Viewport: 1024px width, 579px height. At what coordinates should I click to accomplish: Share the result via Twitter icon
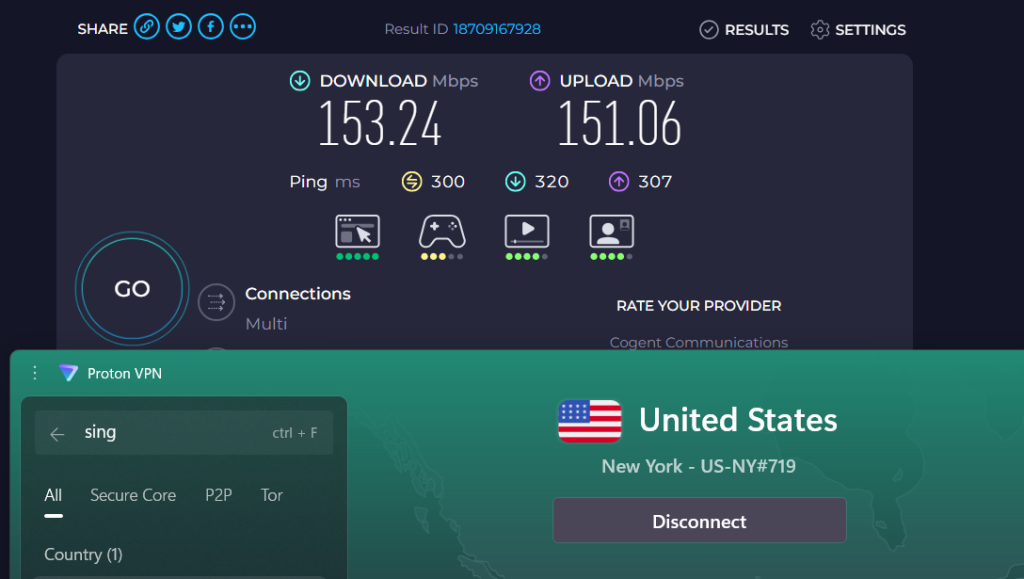click(178, 26)
